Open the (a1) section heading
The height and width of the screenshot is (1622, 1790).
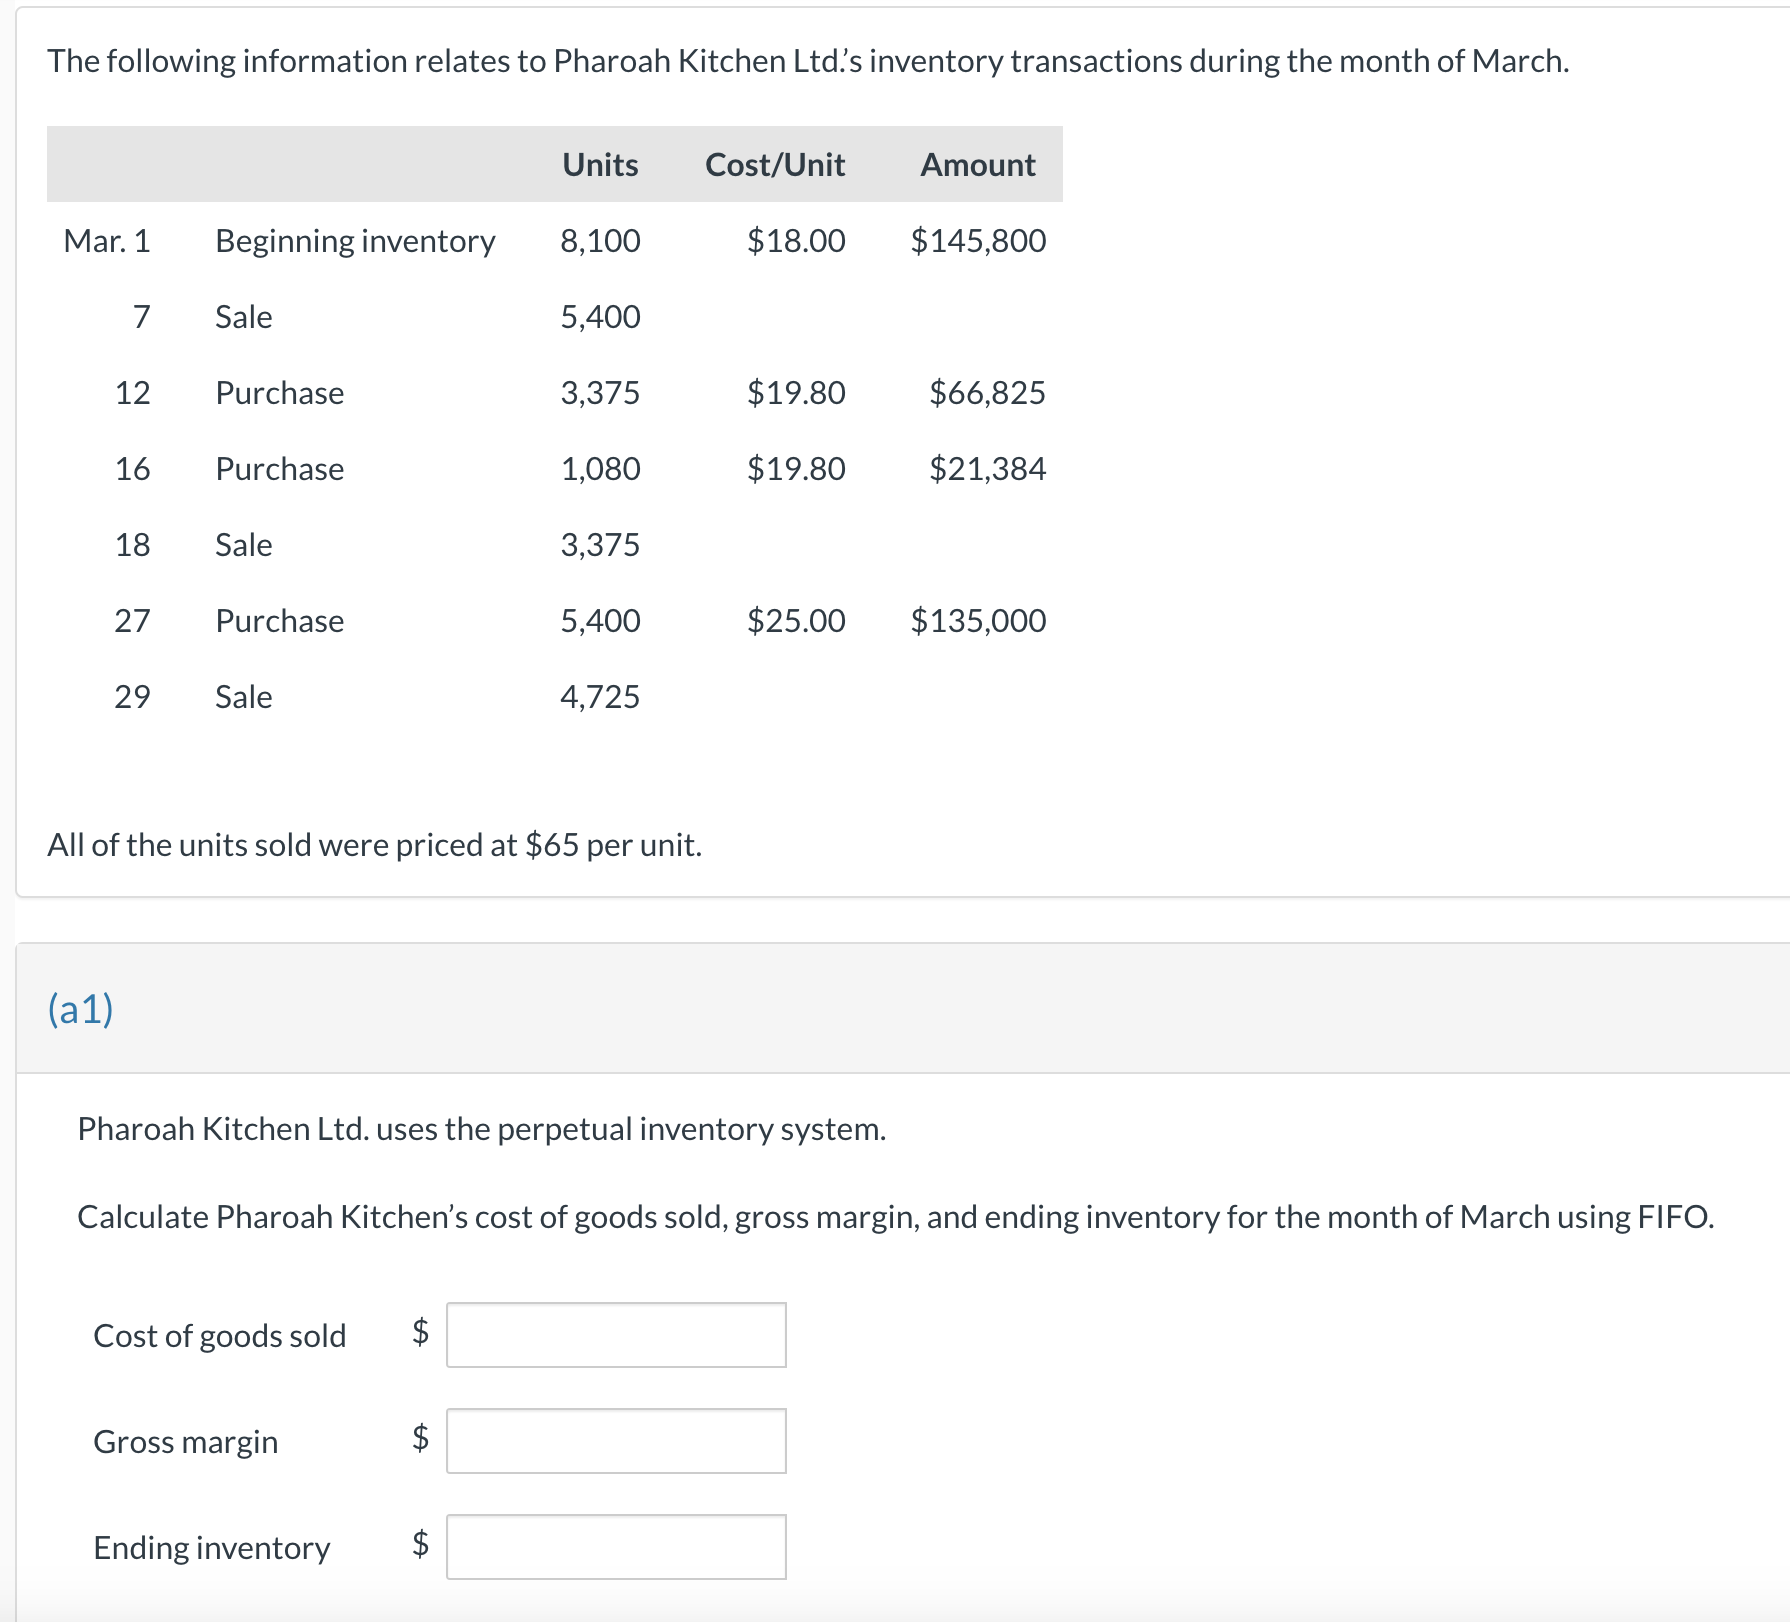(x=80, y=1008)
